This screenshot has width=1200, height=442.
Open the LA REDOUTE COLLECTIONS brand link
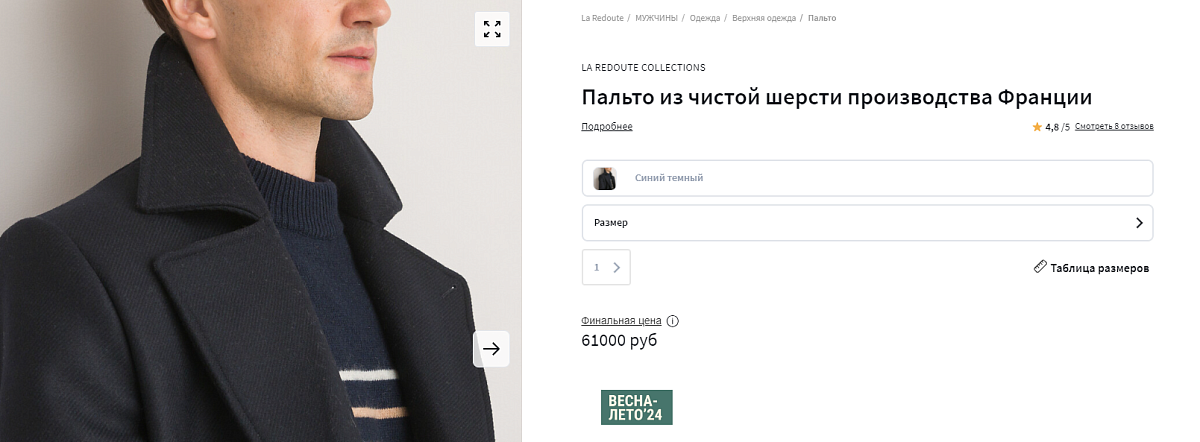coord(643,68)
